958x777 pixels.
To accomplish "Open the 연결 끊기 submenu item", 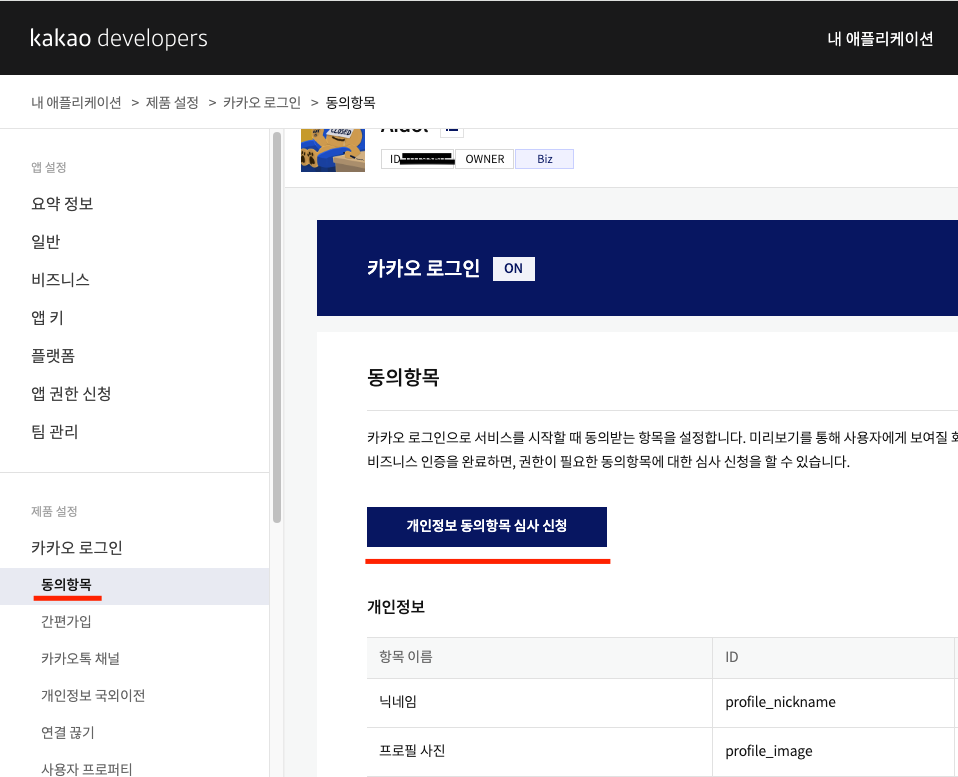I will 68,732.
